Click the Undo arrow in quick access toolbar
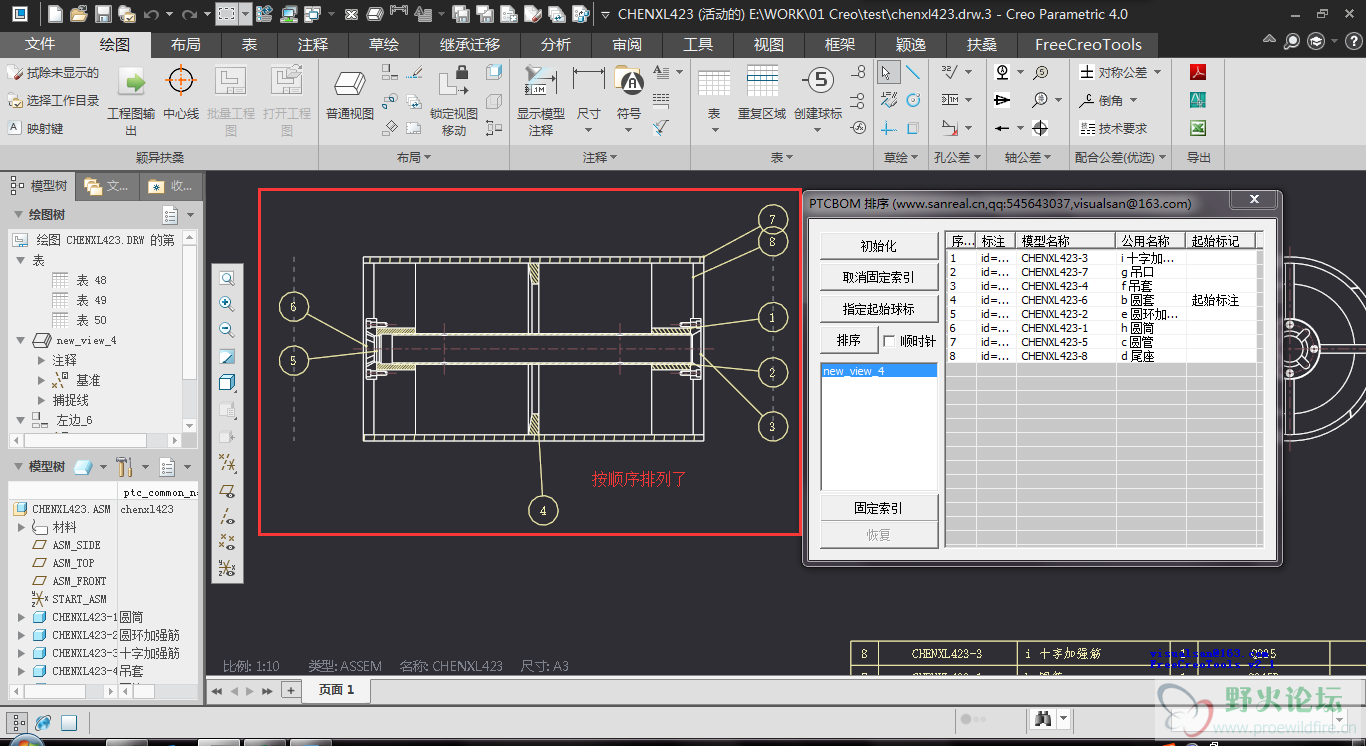1366x746 pixels. point(151,14)
